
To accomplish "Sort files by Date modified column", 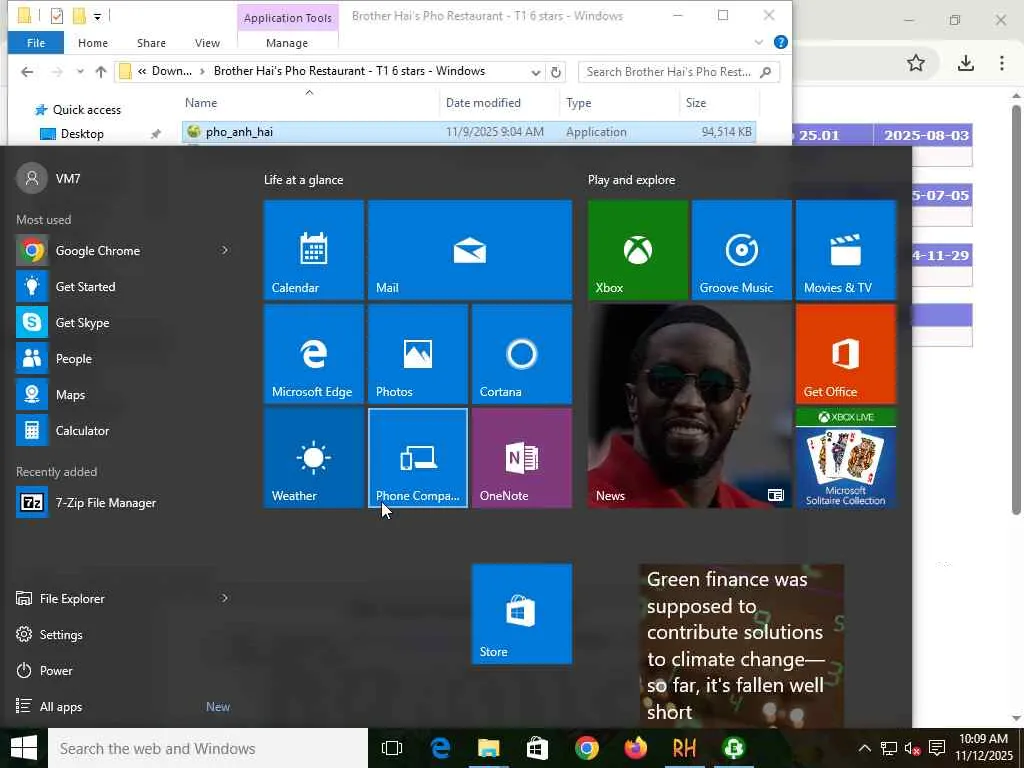I will click(483, 103).
